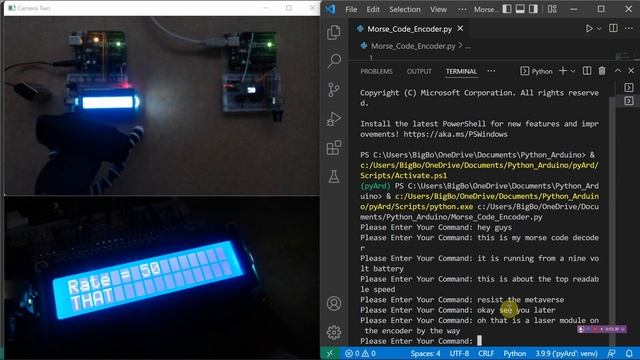Click the editor minimap preview

[623, 56]
